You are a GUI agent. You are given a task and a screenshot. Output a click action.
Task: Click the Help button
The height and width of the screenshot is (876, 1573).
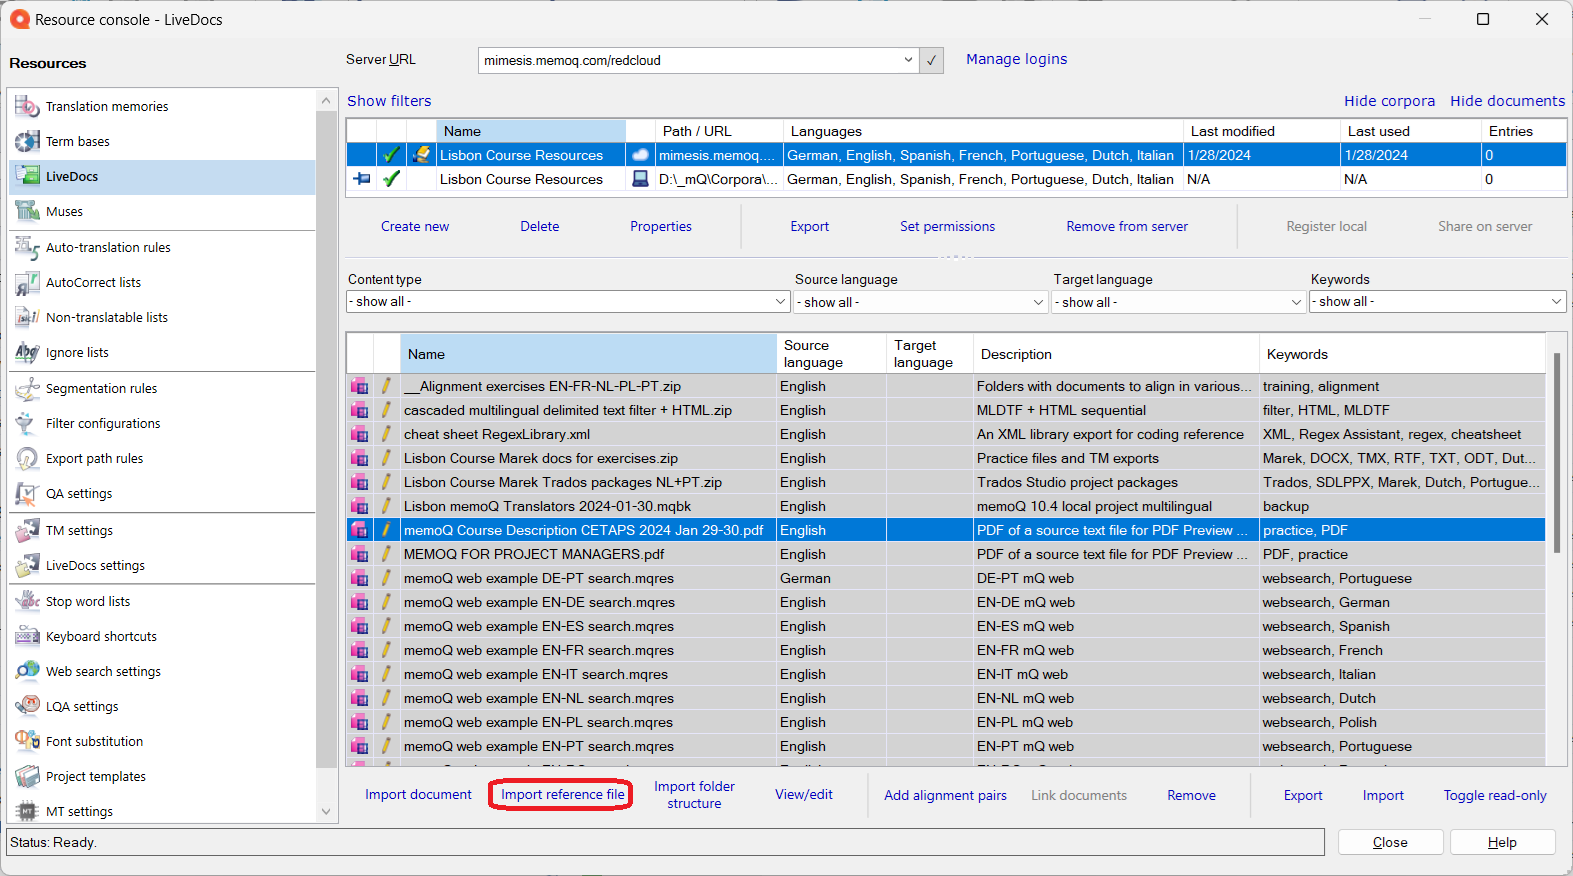pyautogui.click(x=1502, y=842)
